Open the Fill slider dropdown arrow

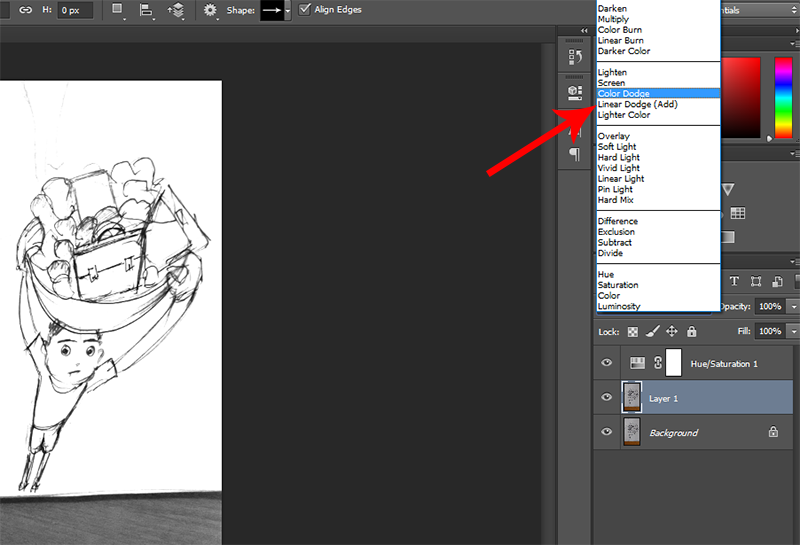click(x=794, y=331)
